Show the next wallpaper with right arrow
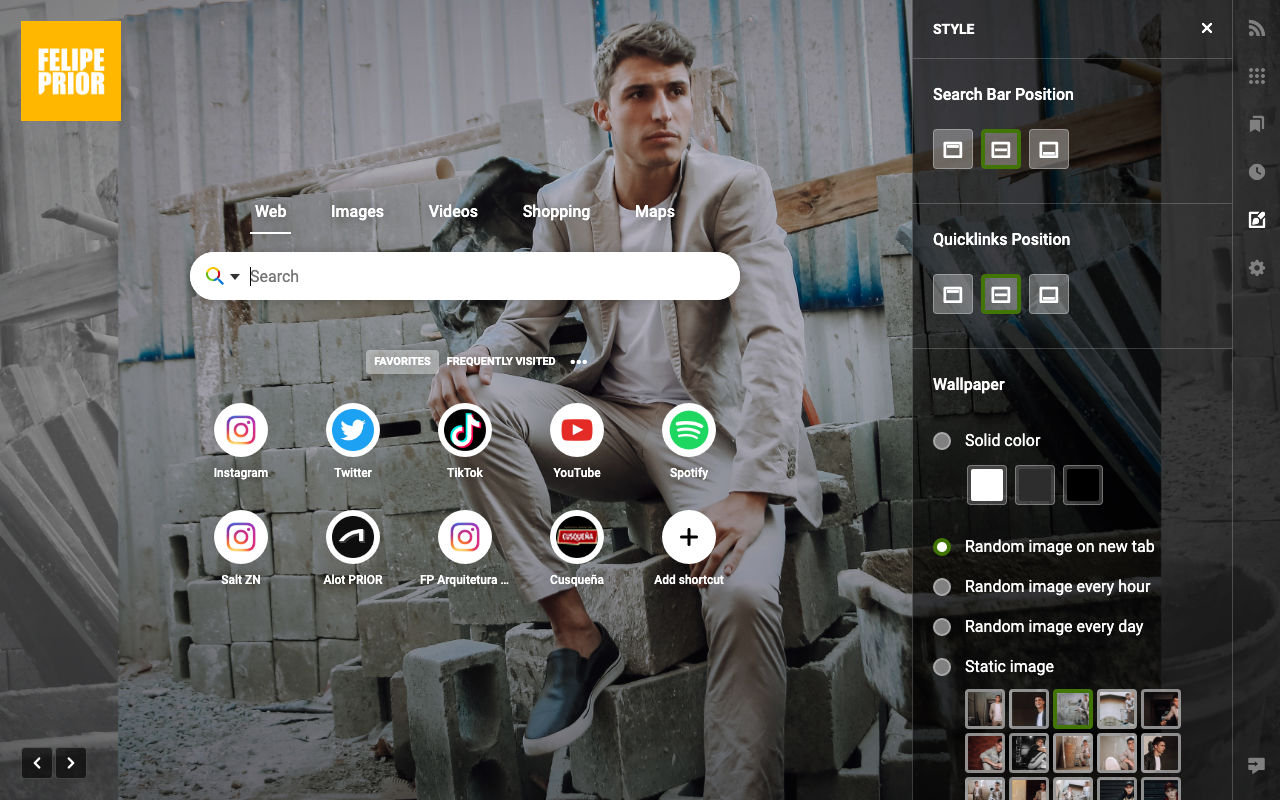The image size is (1280, 800). pos(71,764)
